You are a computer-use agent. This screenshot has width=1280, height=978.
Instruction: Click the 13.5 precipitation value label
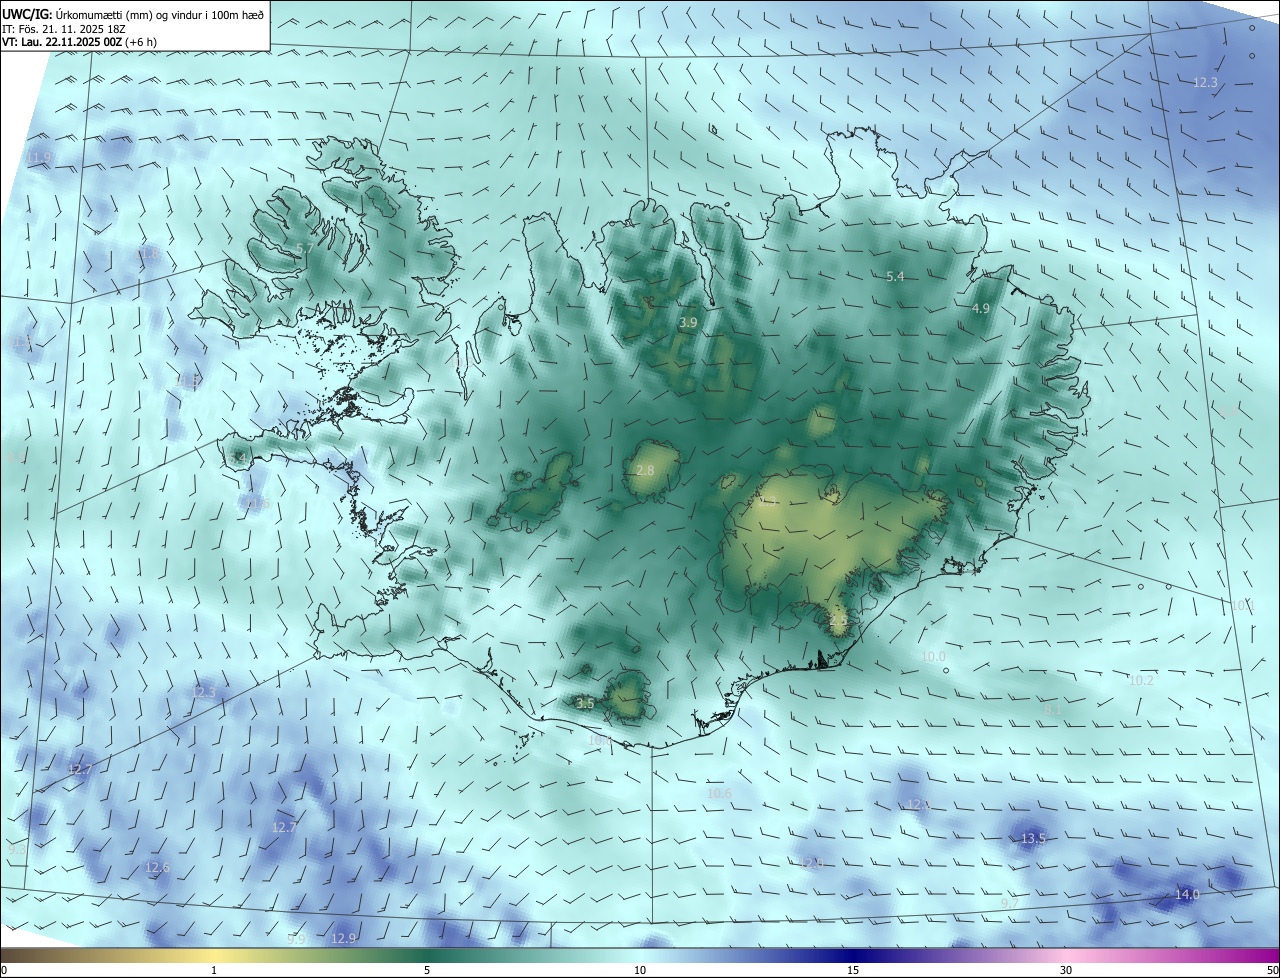[x=1033, y=838]
